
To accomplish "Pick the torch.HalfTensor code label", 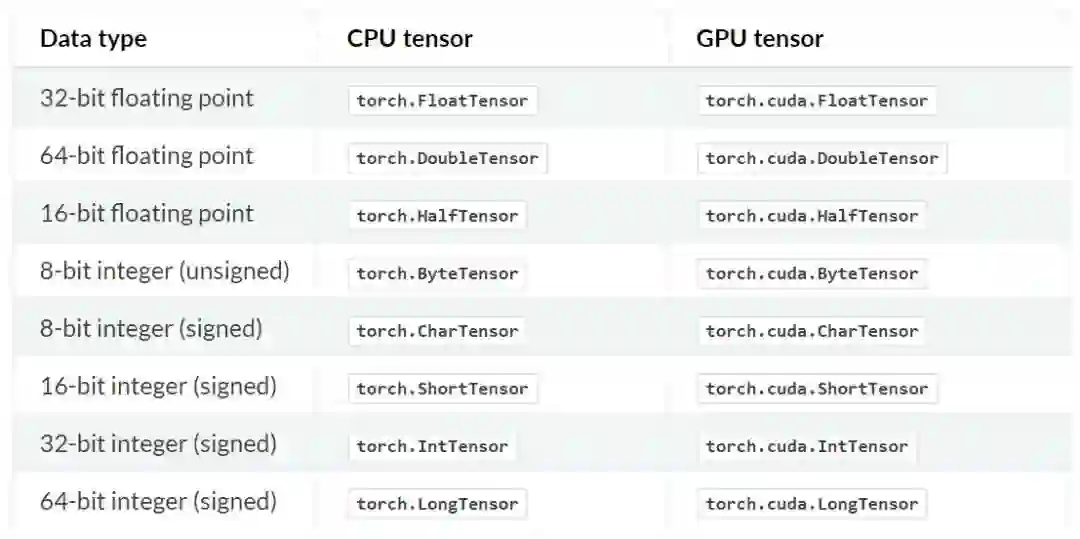I will click(x=437, y=216).
